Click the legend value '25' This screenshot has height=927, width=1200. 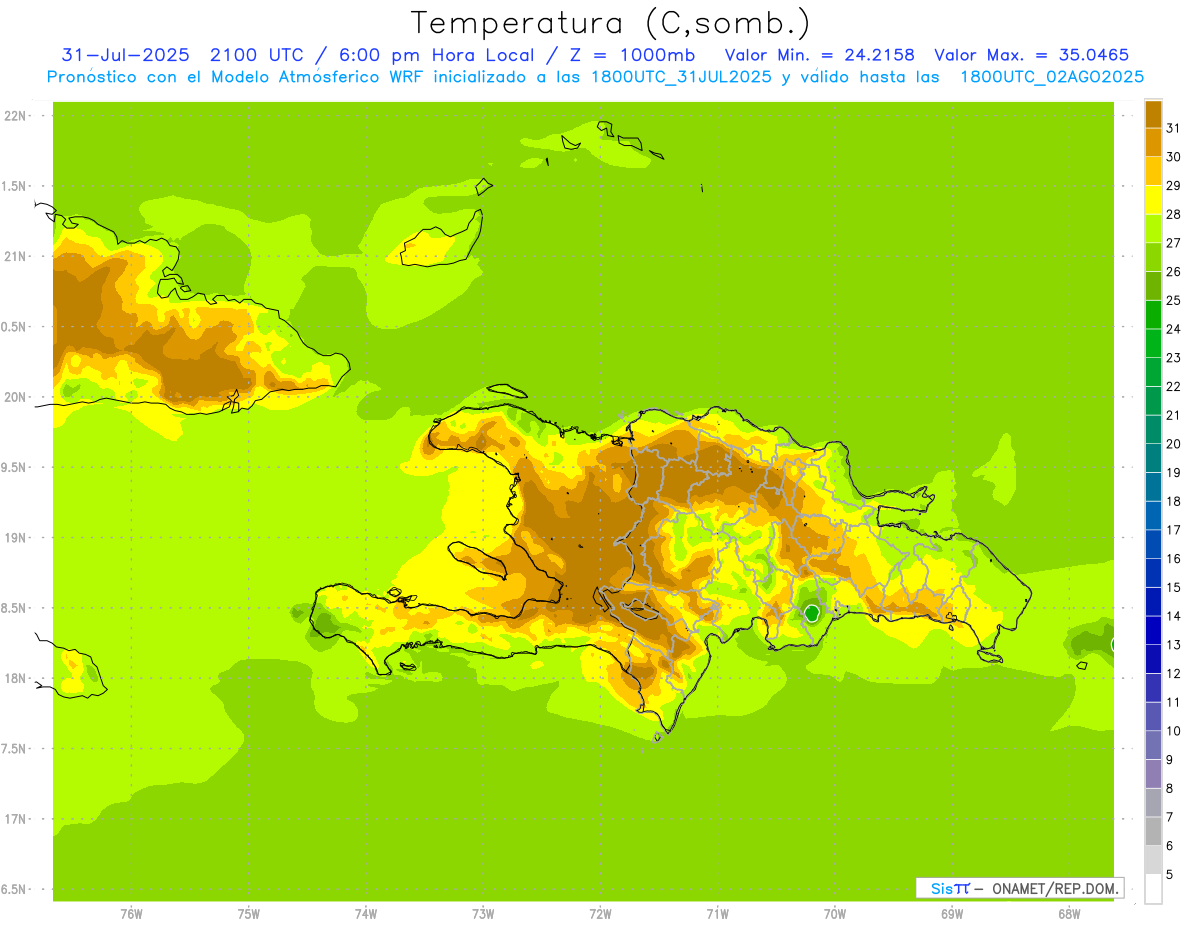point(1173,300)
